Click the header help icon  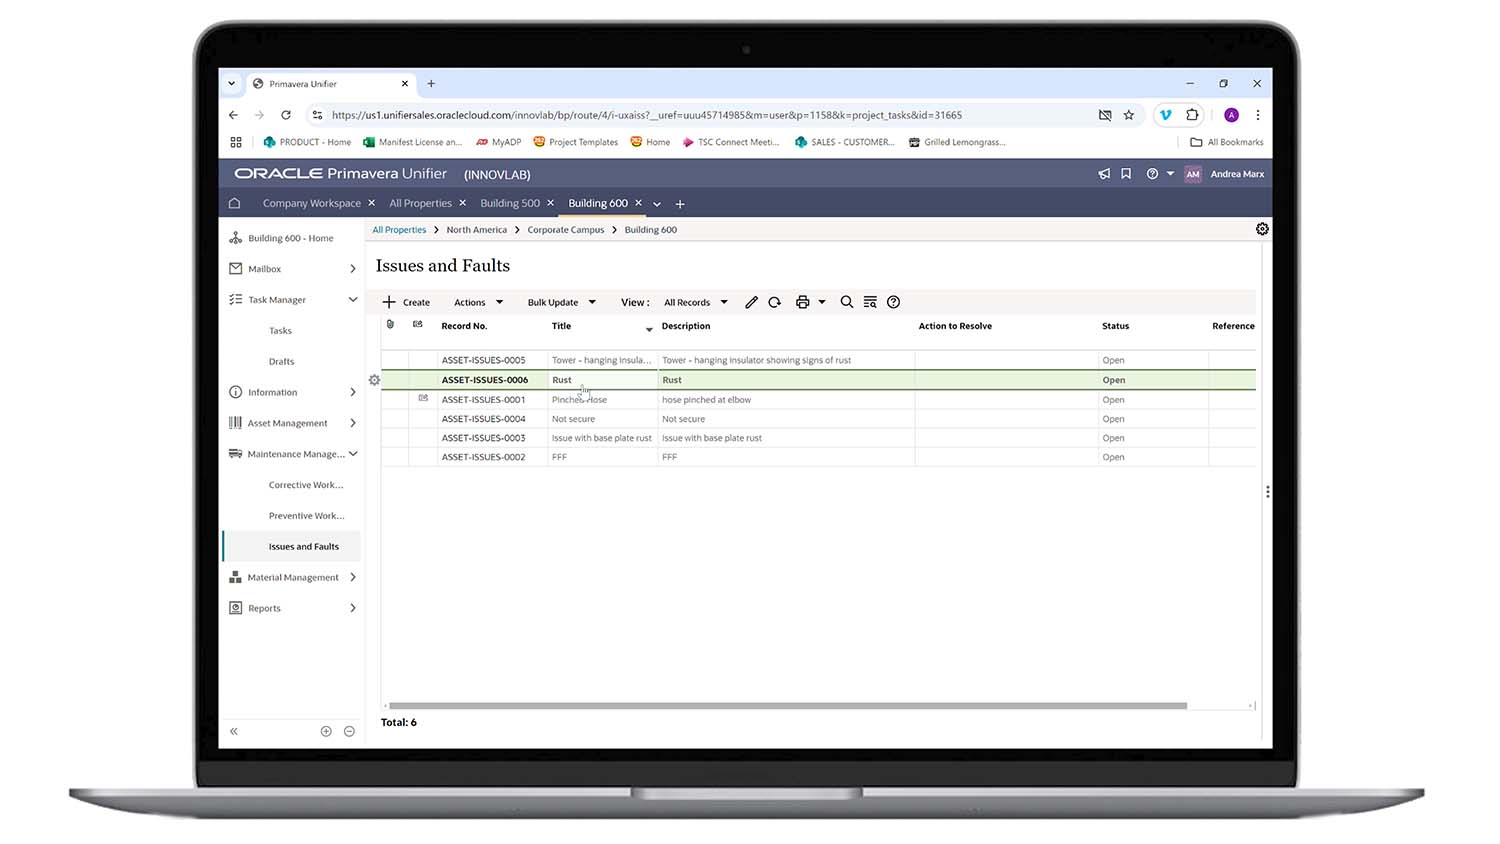(x=1152, y=174)
